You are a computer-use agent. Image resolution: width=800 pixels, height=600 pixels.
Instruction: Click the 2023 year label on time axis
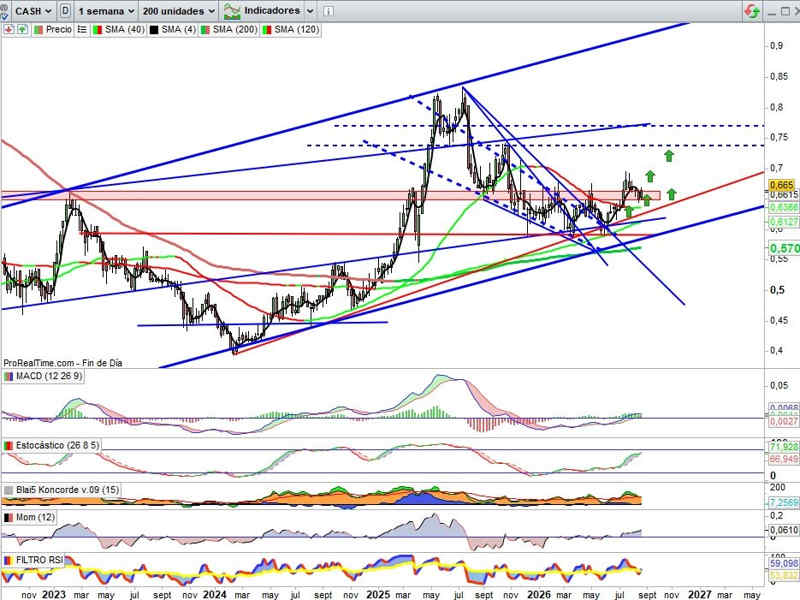point(54,594)
